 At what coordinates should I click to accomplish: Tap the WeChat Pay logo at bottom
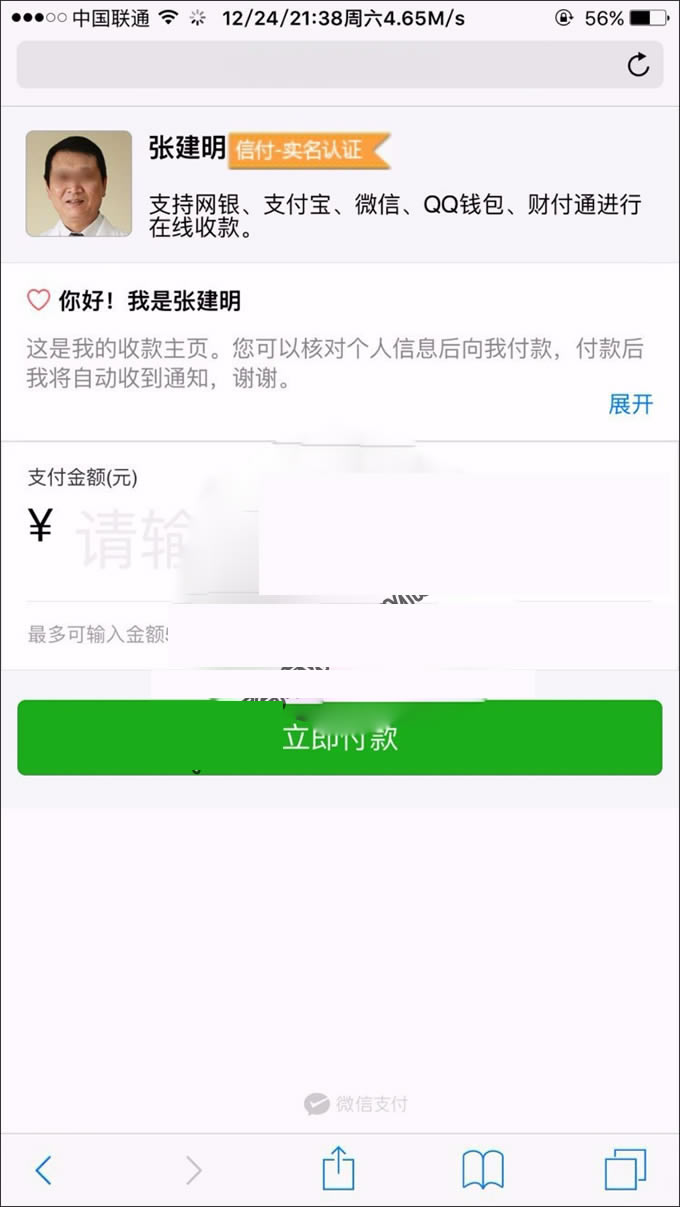(x=356, y=1104)
